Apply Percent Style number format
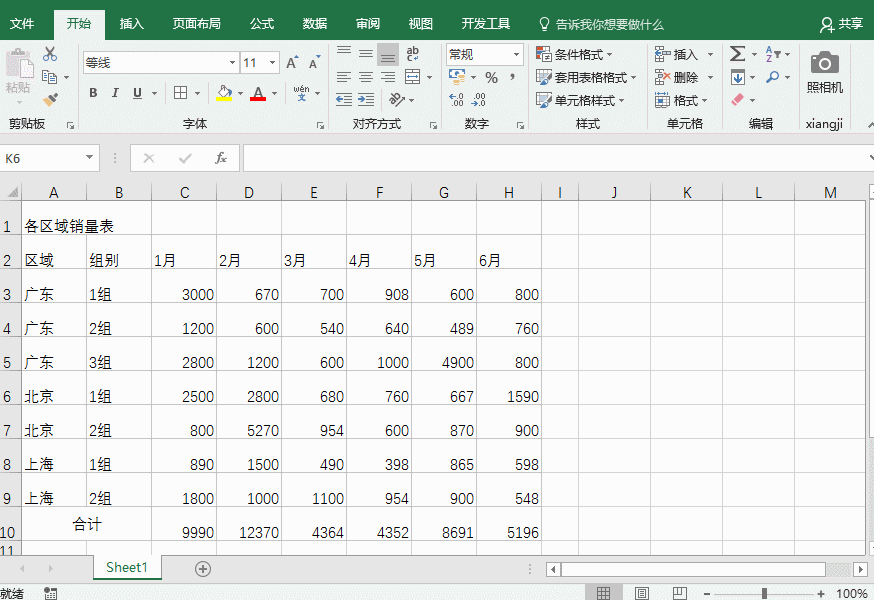The width and height of the screenshot is (874, 600). [491, 77]
